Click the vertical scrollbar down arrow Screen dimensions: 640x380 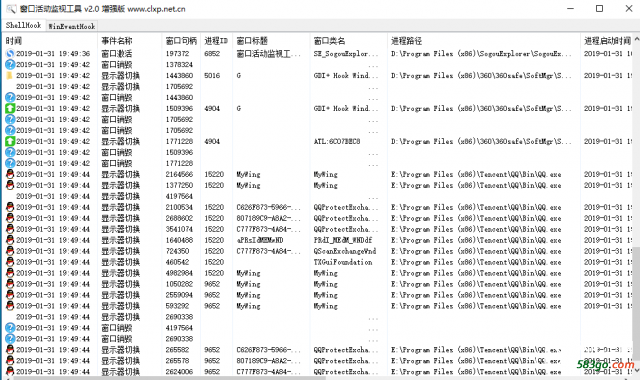[x=636, y=371]
